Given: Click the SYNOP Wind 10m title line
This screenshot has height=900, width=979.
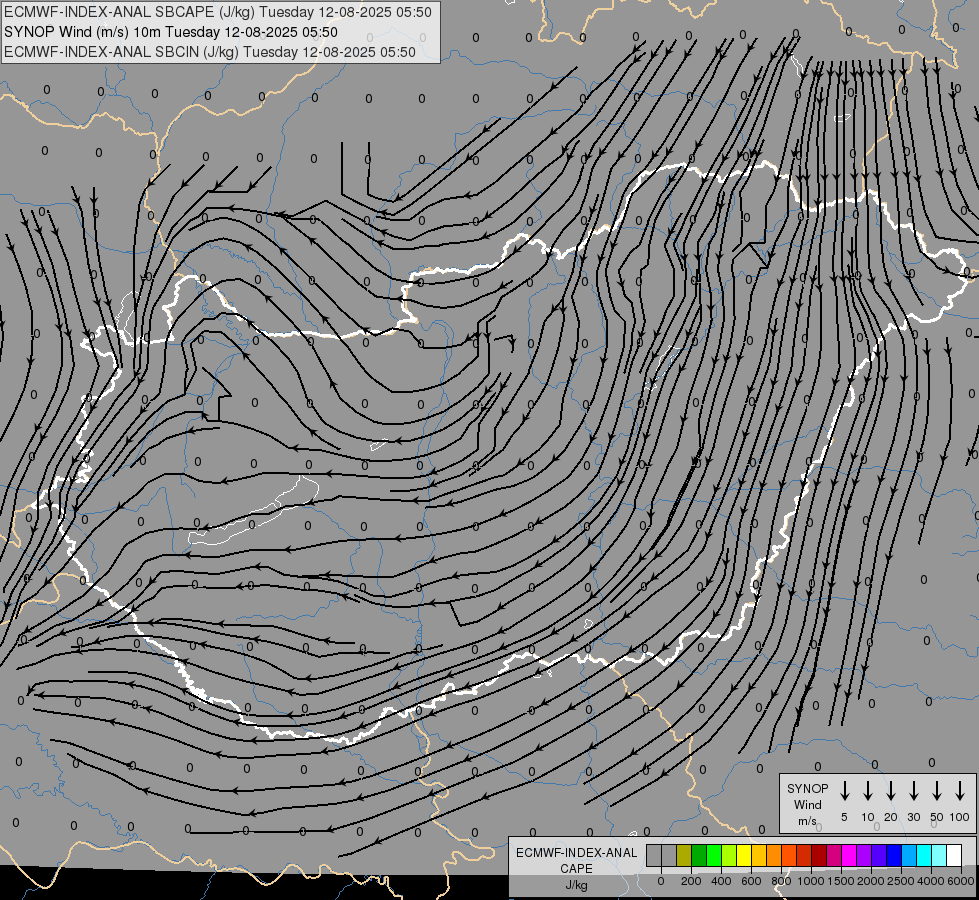Looking at the screenshot, I should 170,32.
